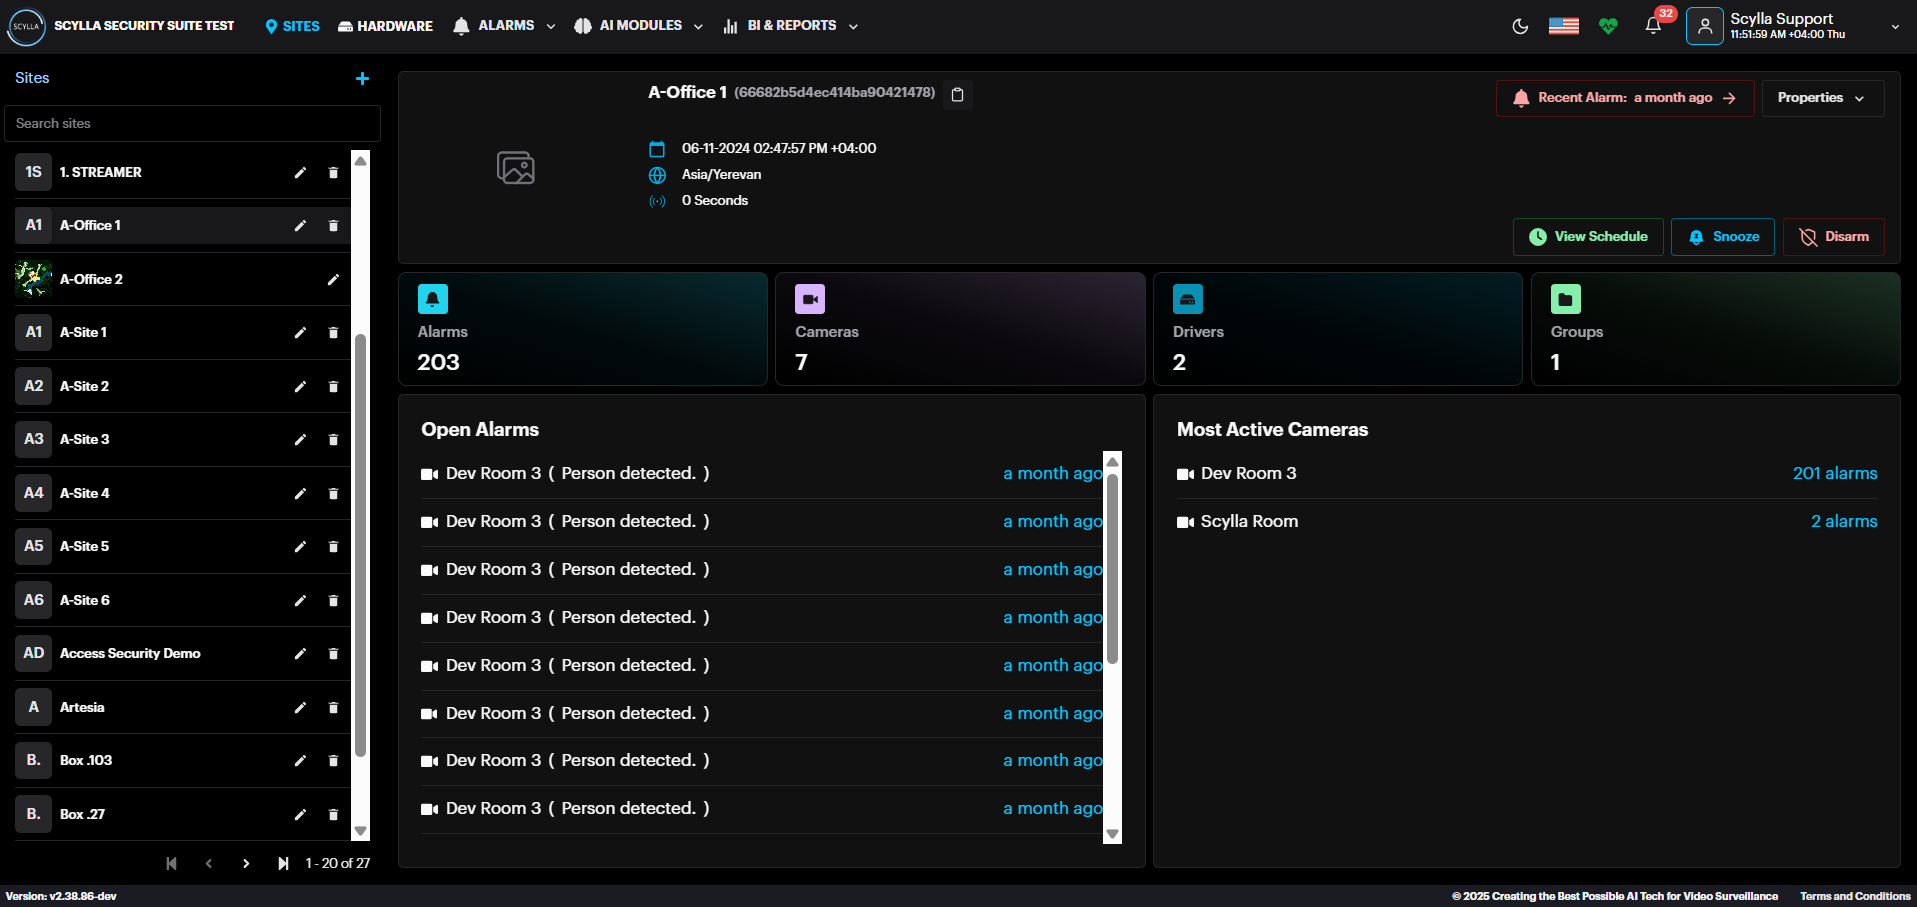Click the A-Office 1 image placeholder

(516, 167)
